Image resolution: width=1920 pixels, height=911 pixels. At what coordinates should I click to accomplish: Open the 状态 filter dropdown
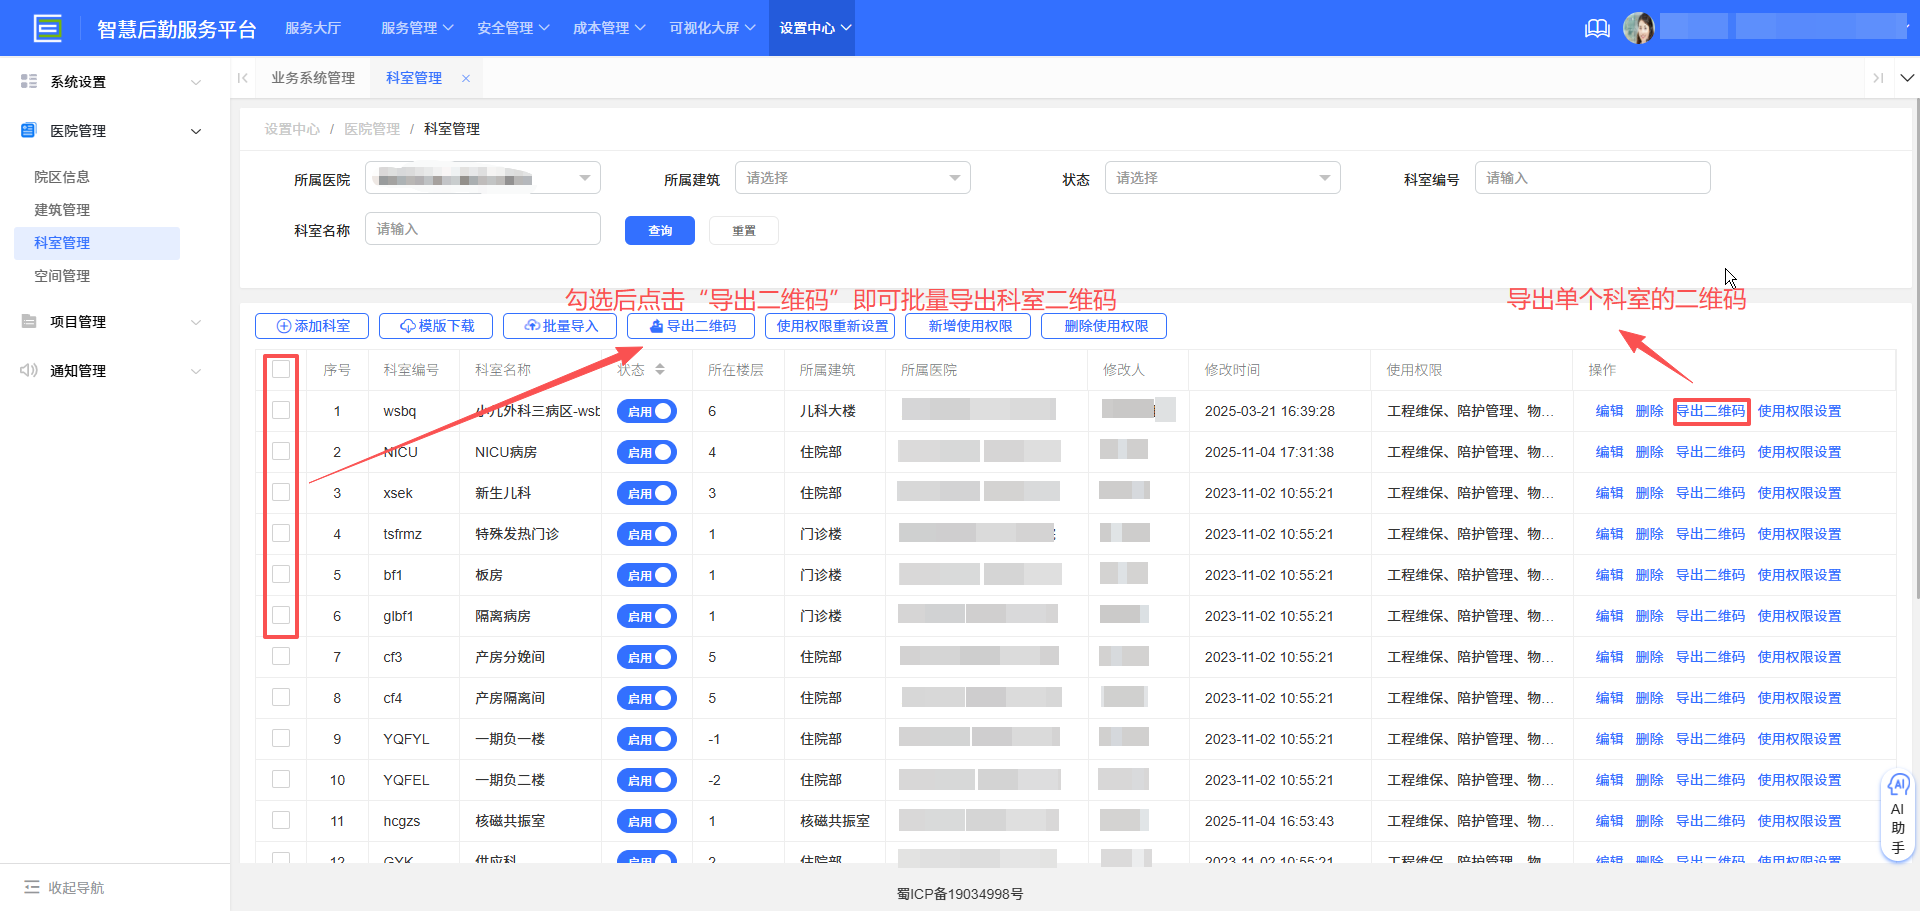point(1221,178)
